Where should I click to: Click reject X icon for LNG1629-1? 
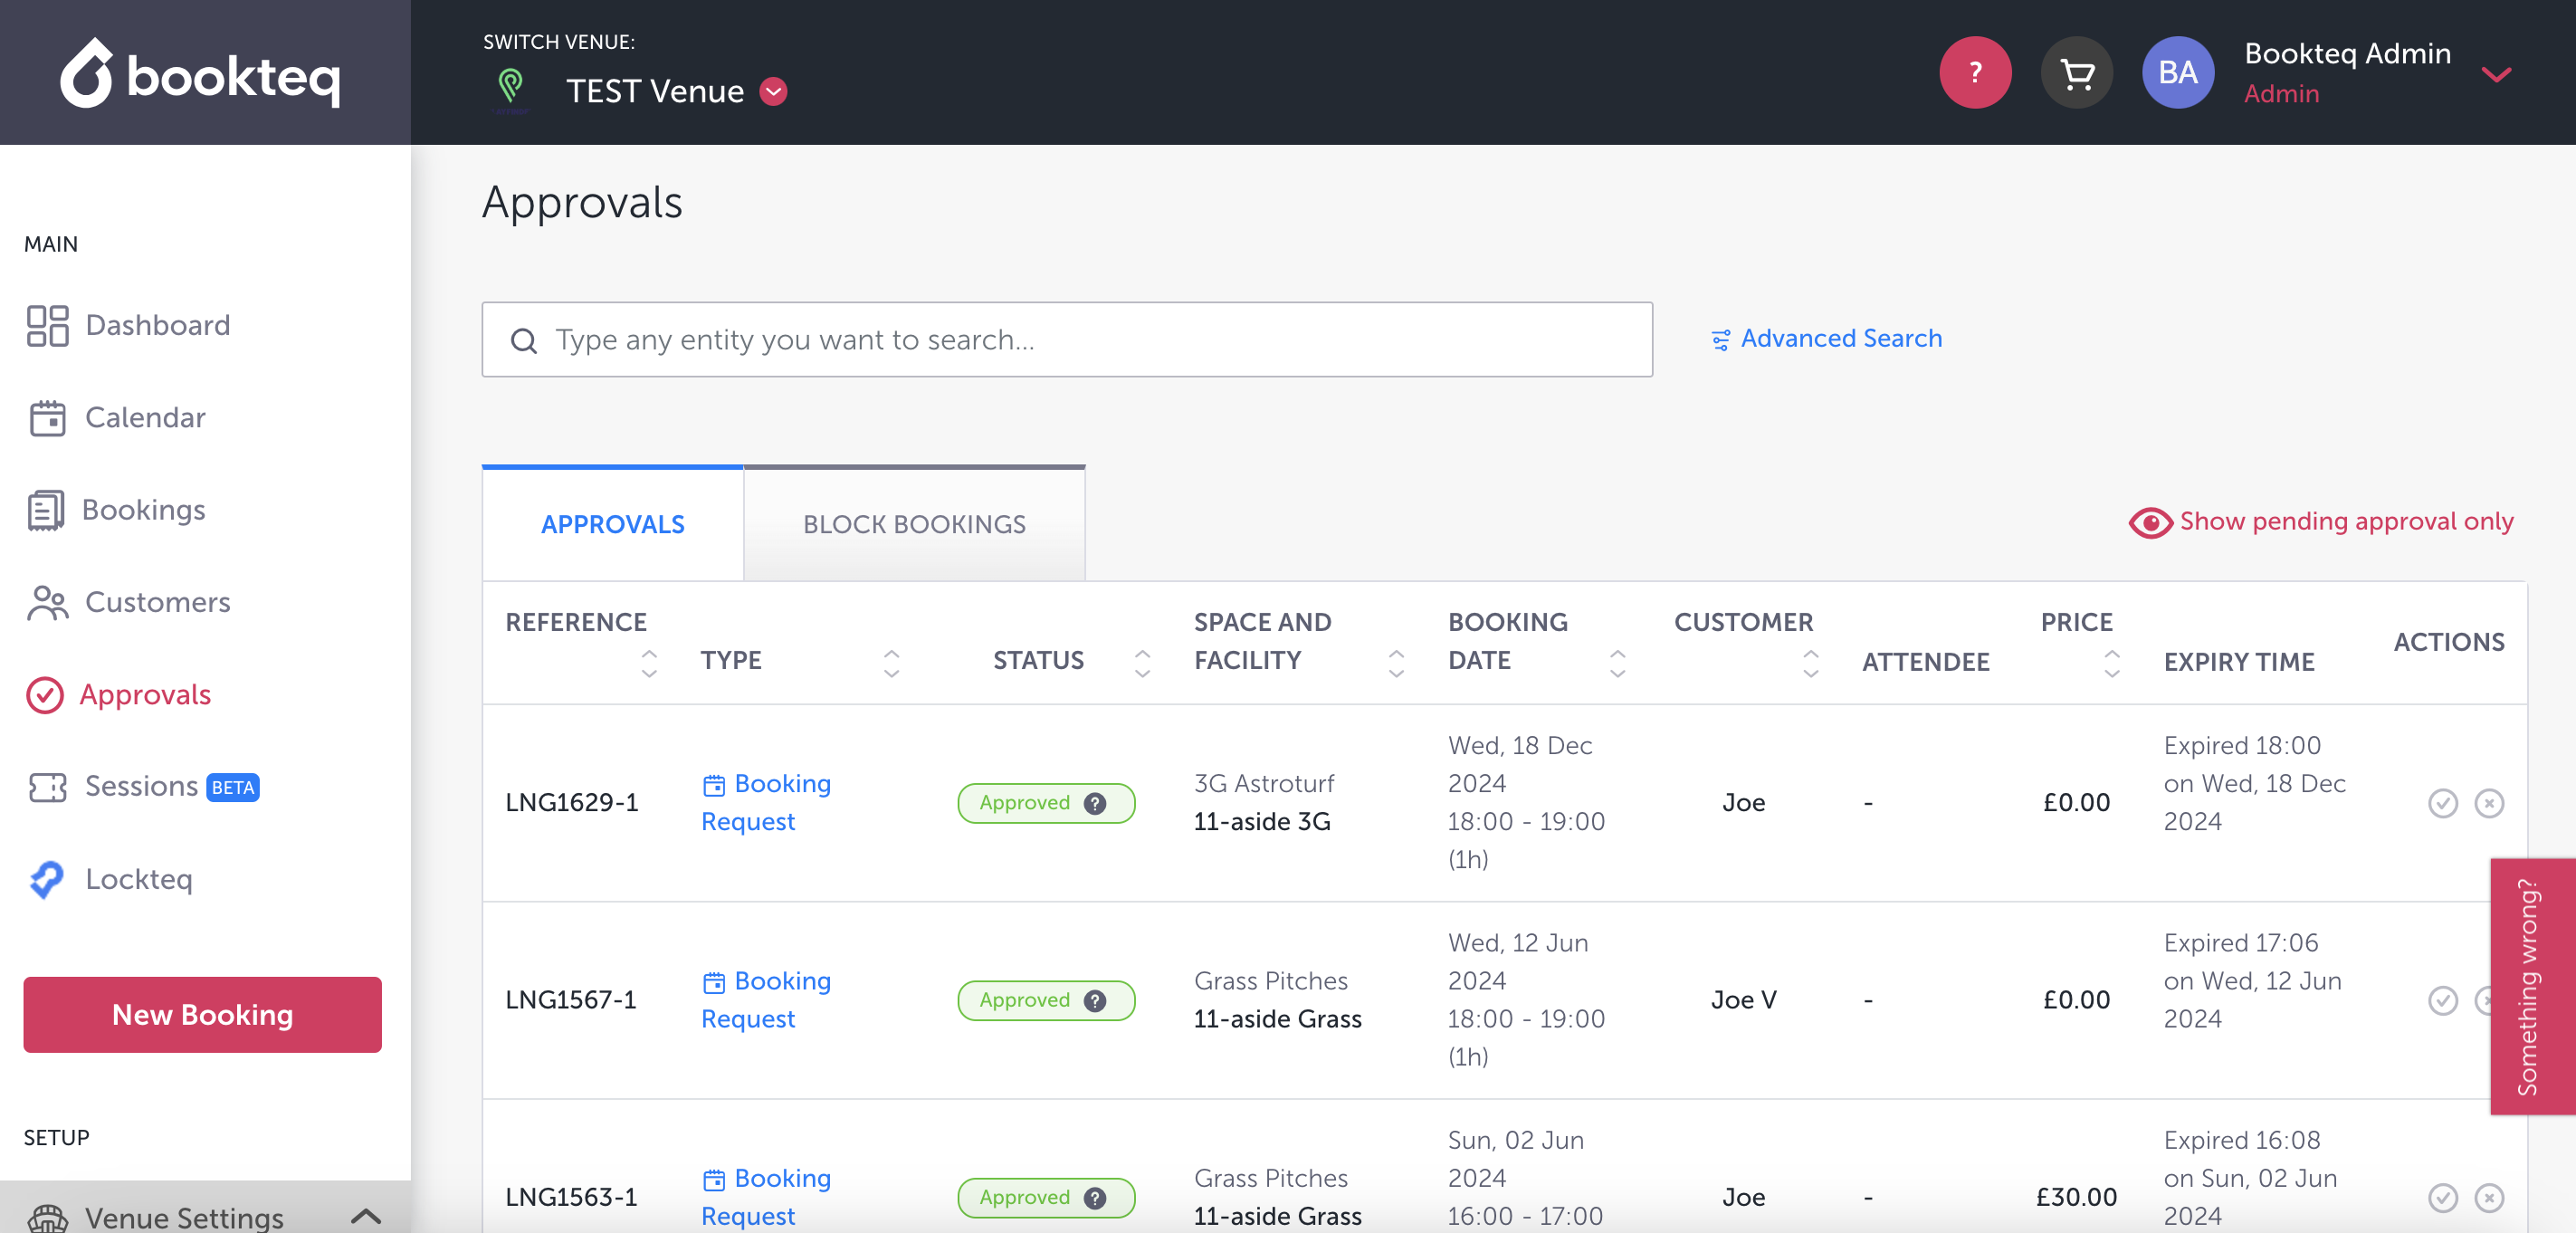click(x=2488, y=803)
